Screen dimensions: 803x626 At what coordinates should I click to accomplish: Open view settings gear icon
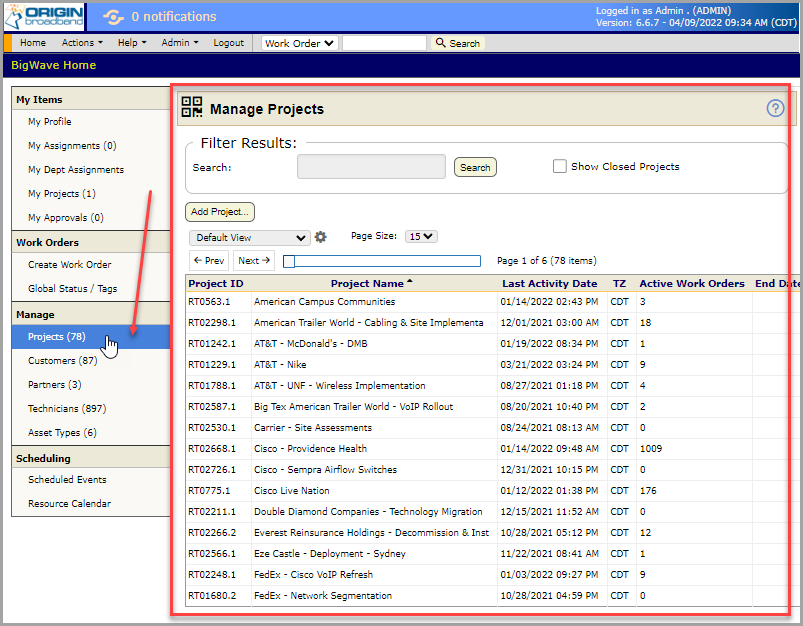pyautogui.click(x=321, y=237)
